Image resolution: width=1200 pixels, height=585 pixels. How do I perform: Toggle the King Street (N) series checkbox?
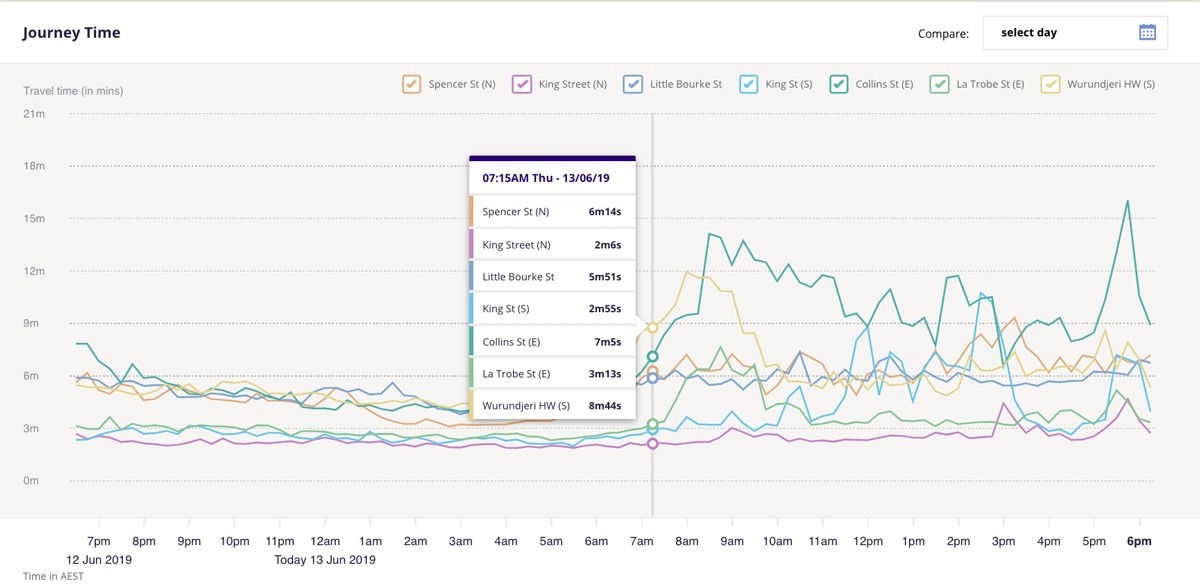pos(521,84)
